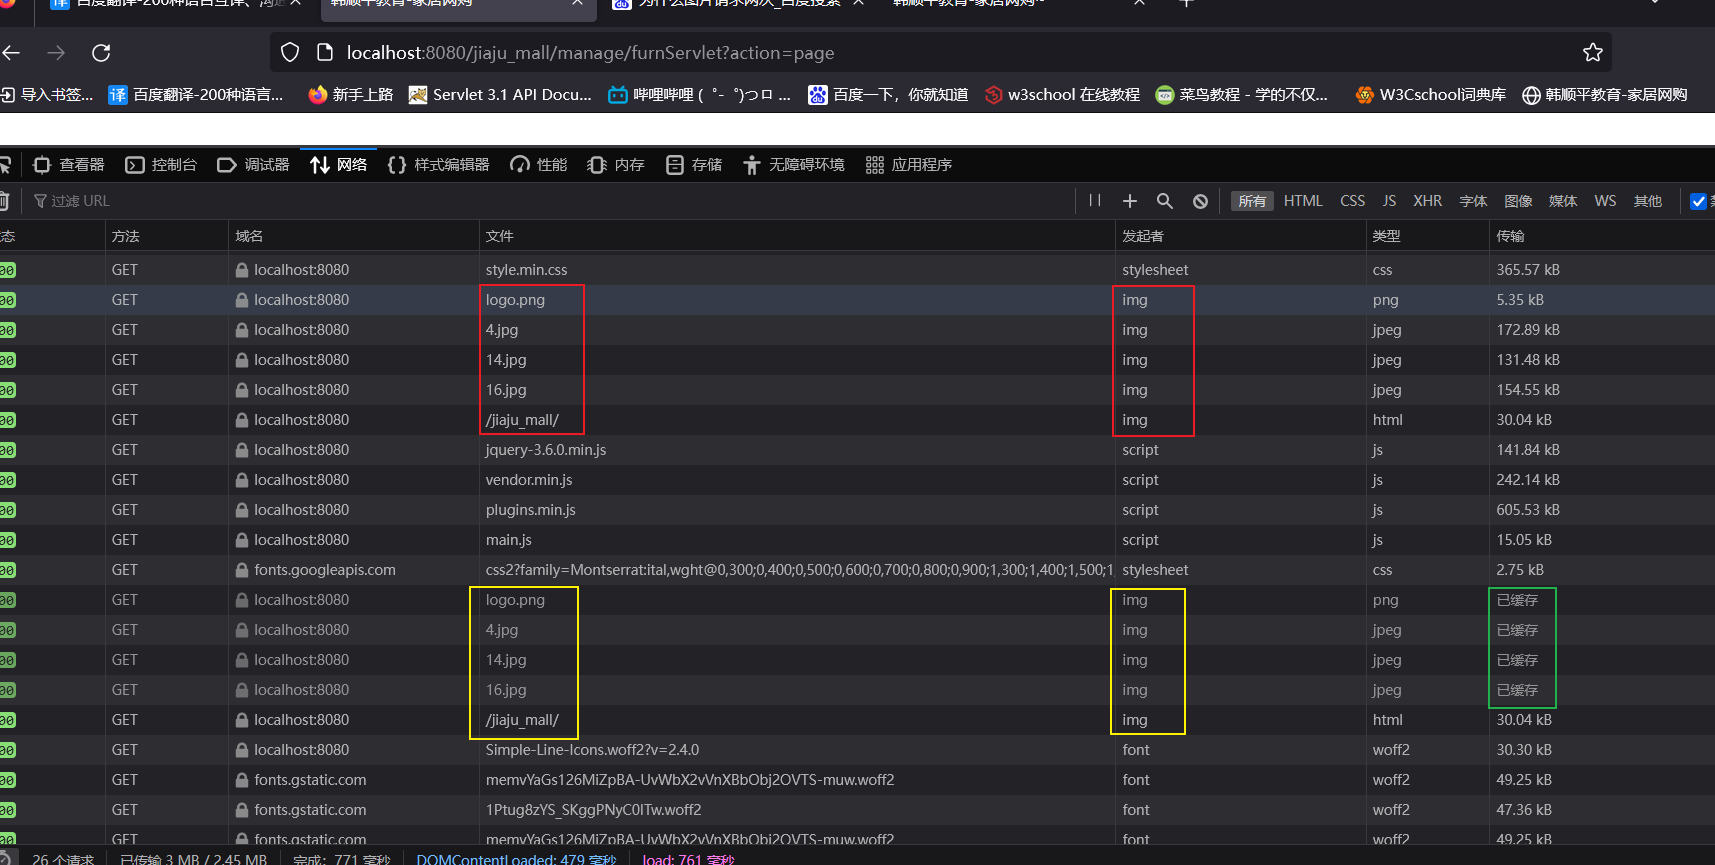Click the plus icon in network toolbar
This screenshot has height=865, width=1715.
coord(1130,201)
